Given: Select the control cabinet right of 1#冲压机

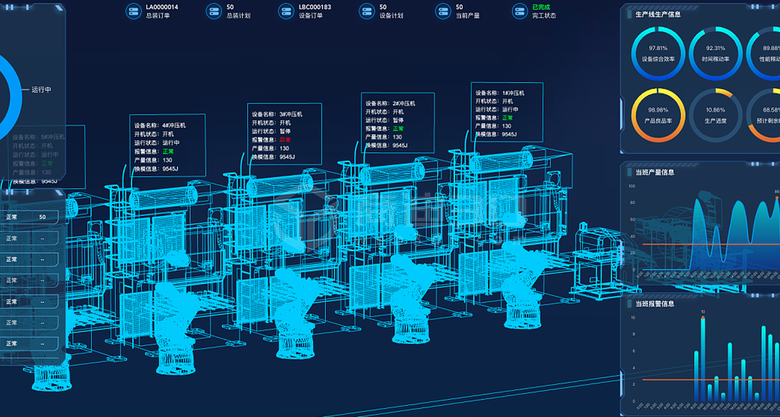Looking at the screenshot, I should click(x=597, y=262).
